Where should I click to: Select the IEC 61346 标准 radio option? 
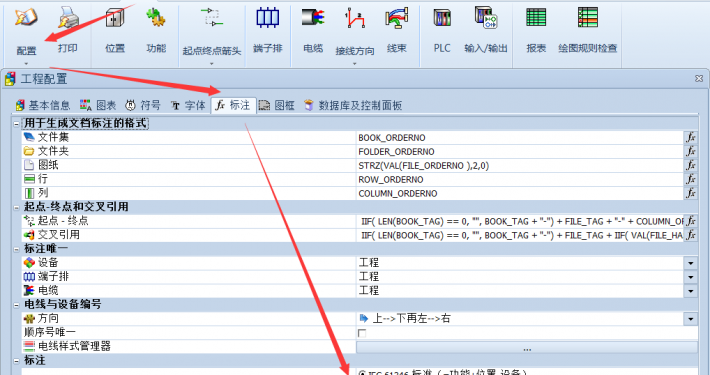362,373
